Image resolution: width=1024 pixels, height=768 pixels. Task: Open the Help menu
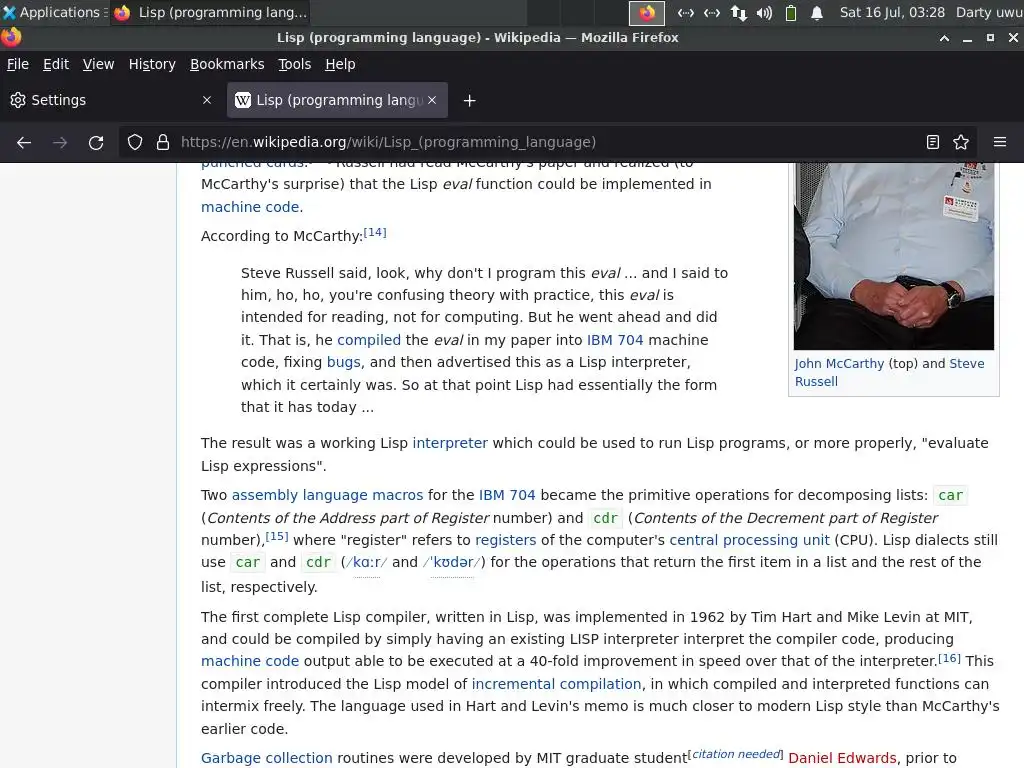click(x=340, y=64)
